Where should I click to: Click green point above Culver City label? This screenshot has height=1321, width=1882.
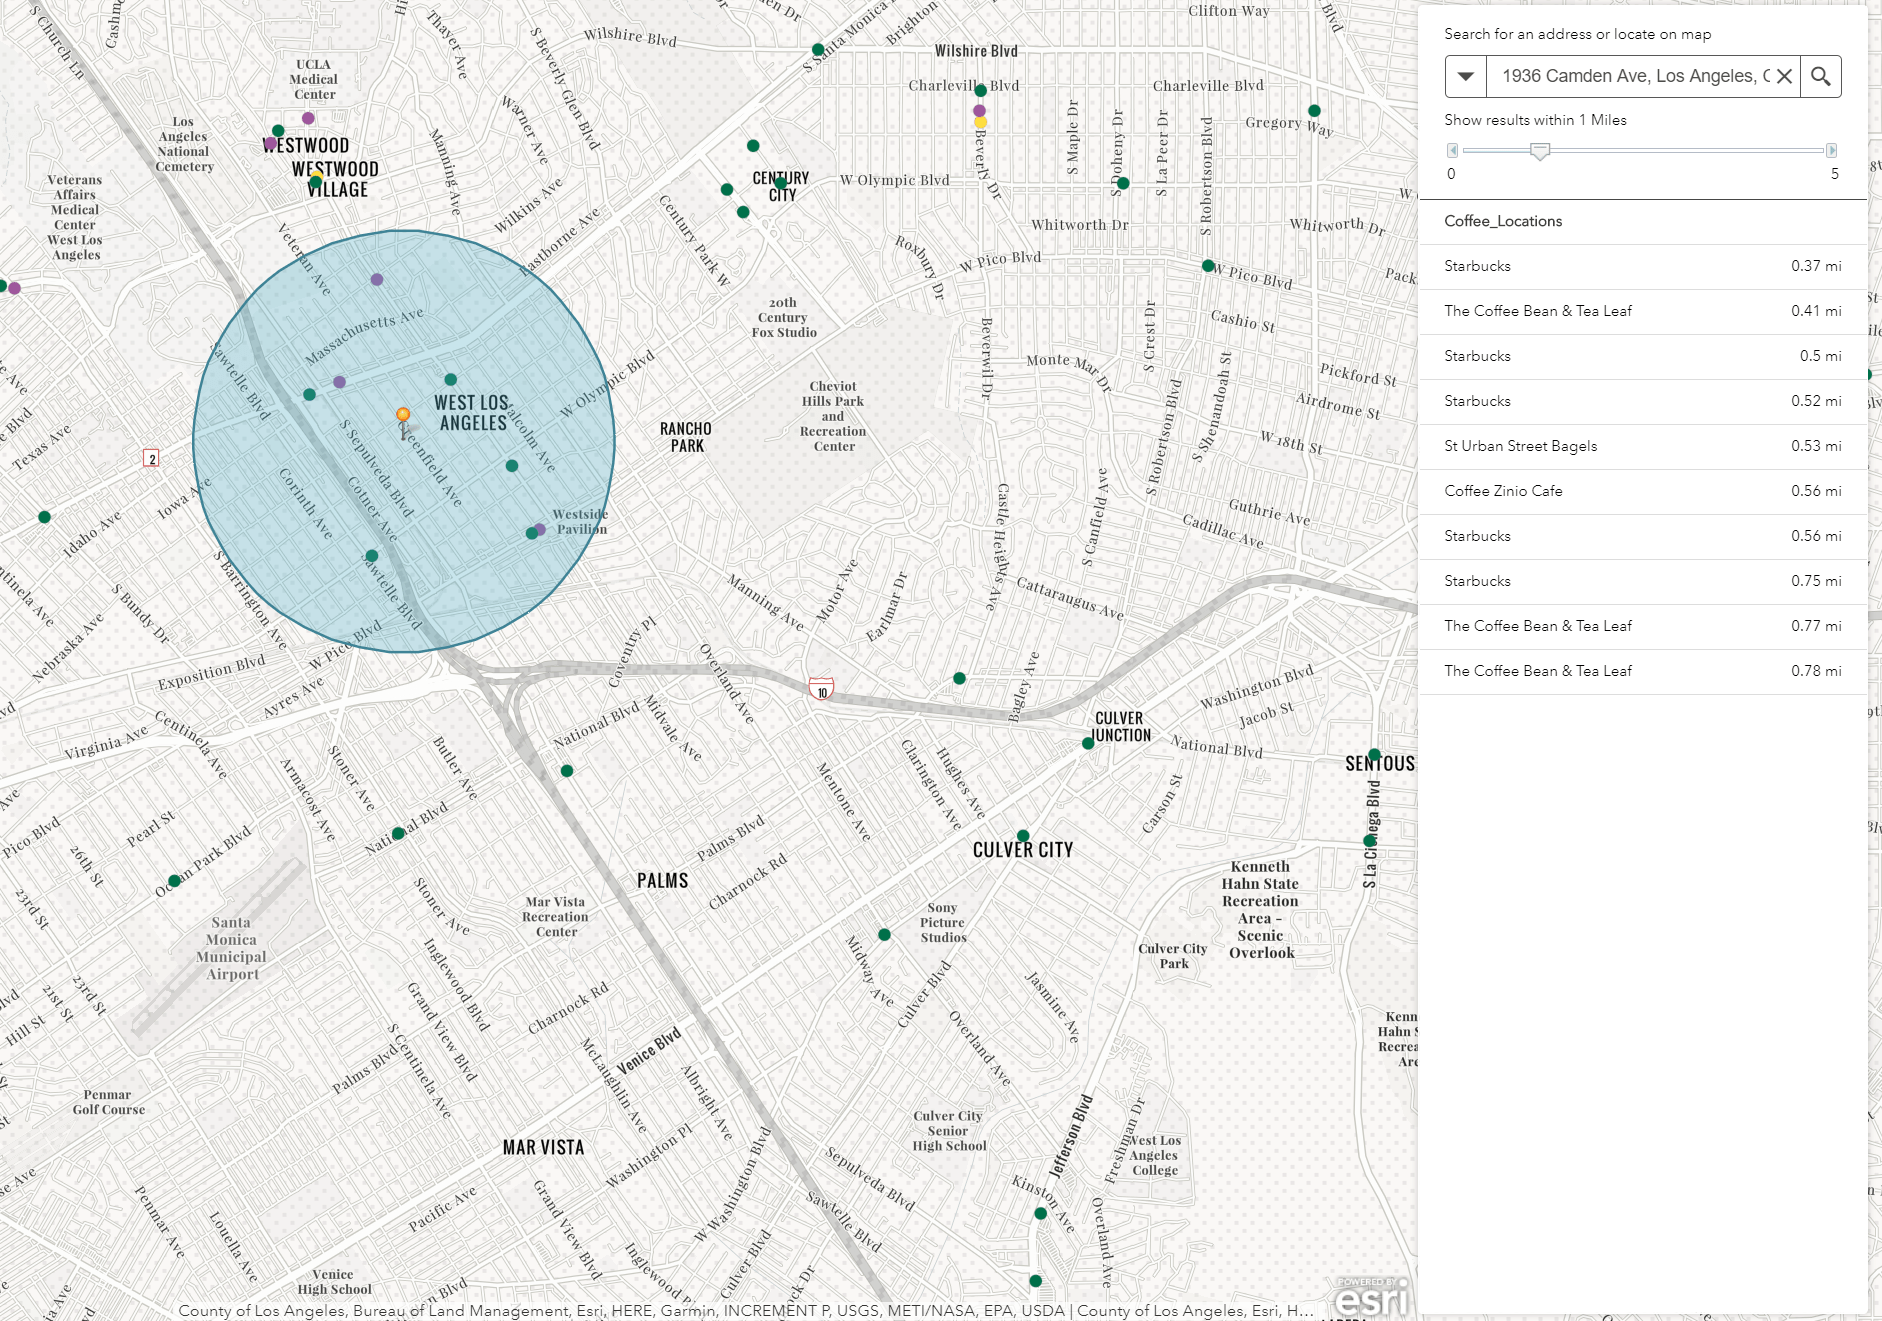1023,836
